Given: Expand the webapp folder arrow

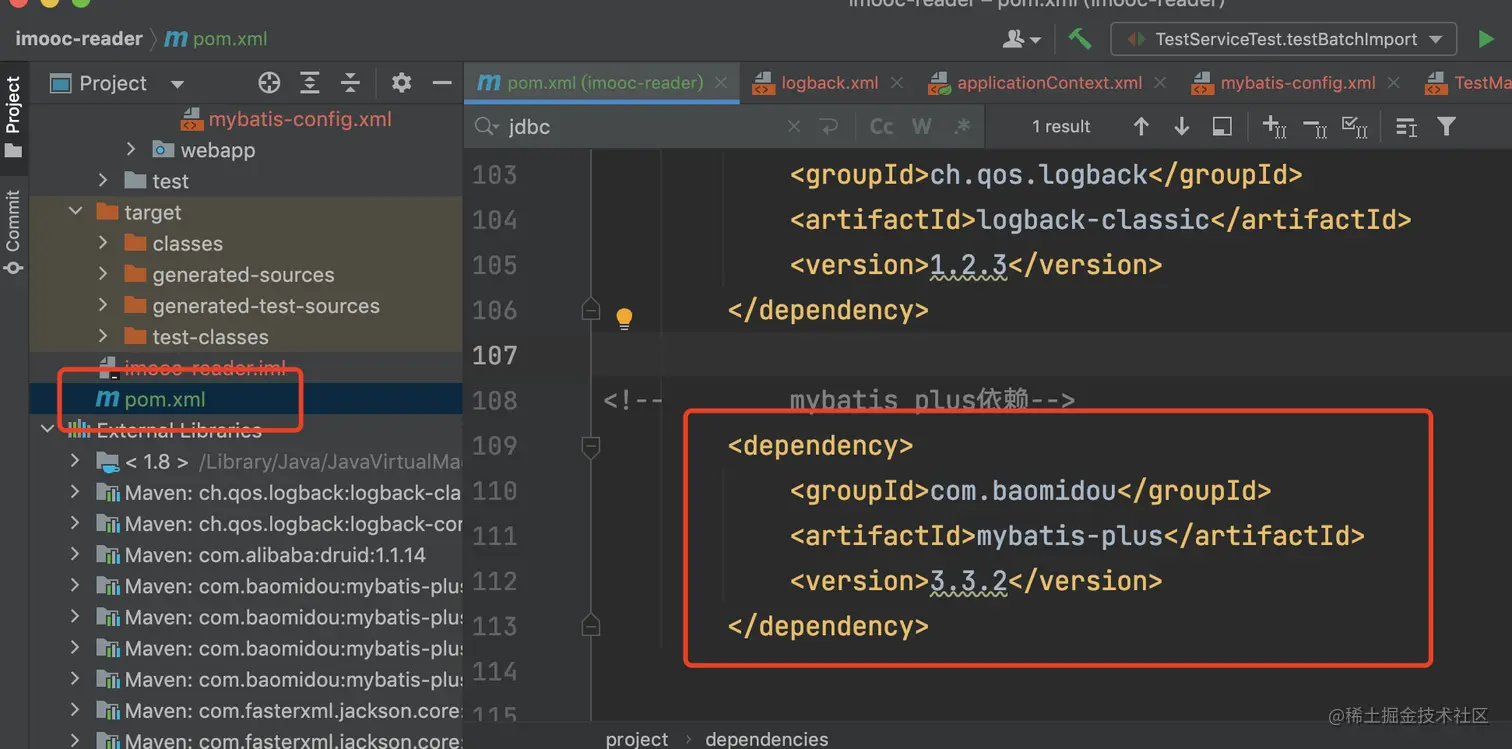Looking at the screenshot, I should [131, 150].
